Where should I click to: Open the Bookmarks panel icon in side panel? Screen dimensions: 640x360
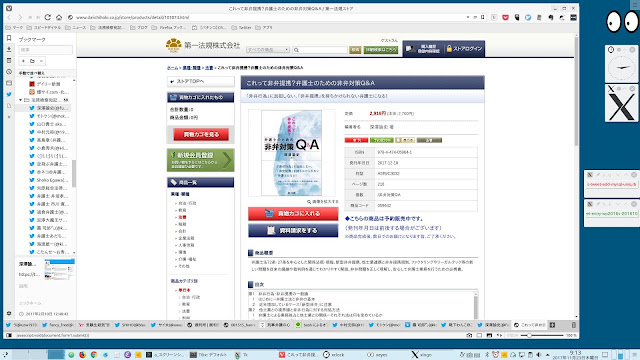[x=9, y=38]
